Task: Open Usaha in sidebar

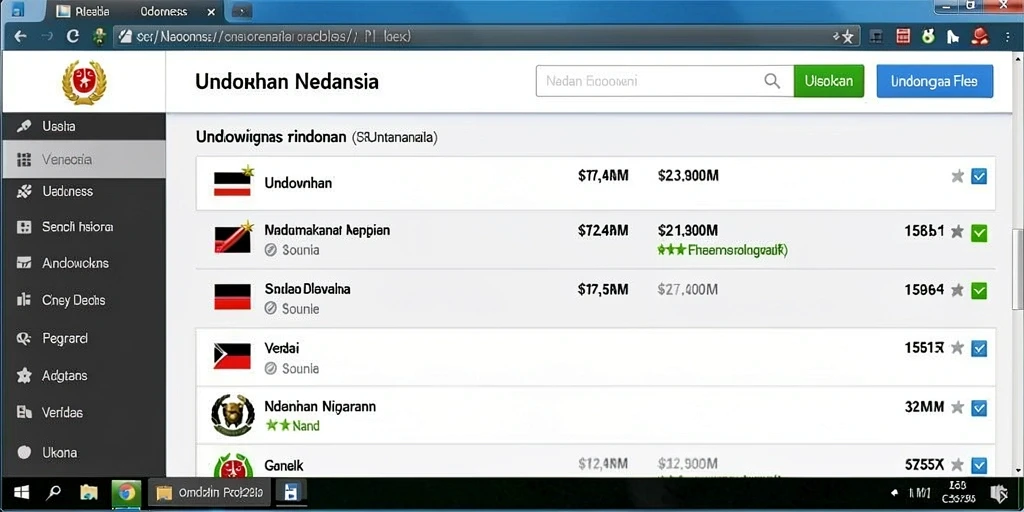Action: click(84, 126)
